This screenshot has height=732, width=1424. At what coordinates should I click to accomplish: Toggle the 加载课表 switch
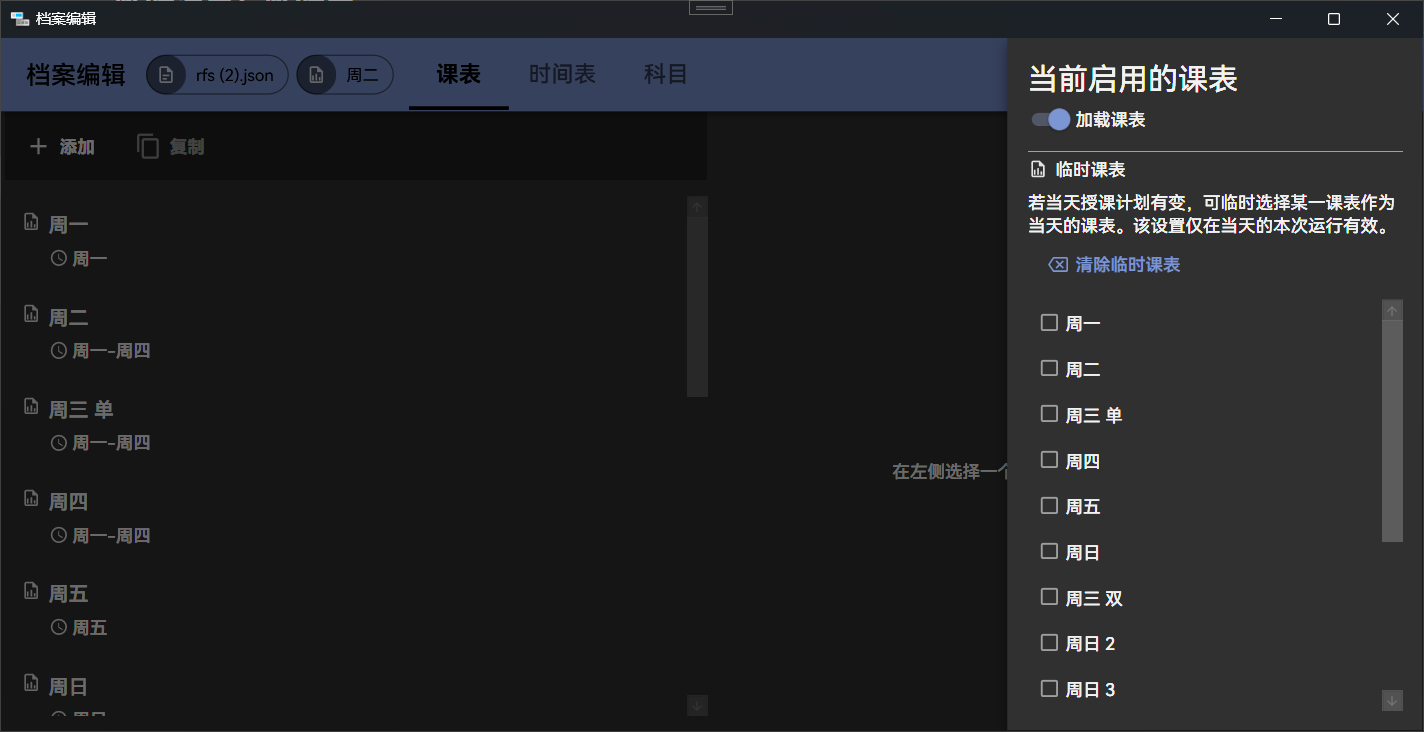(1050, 120)
